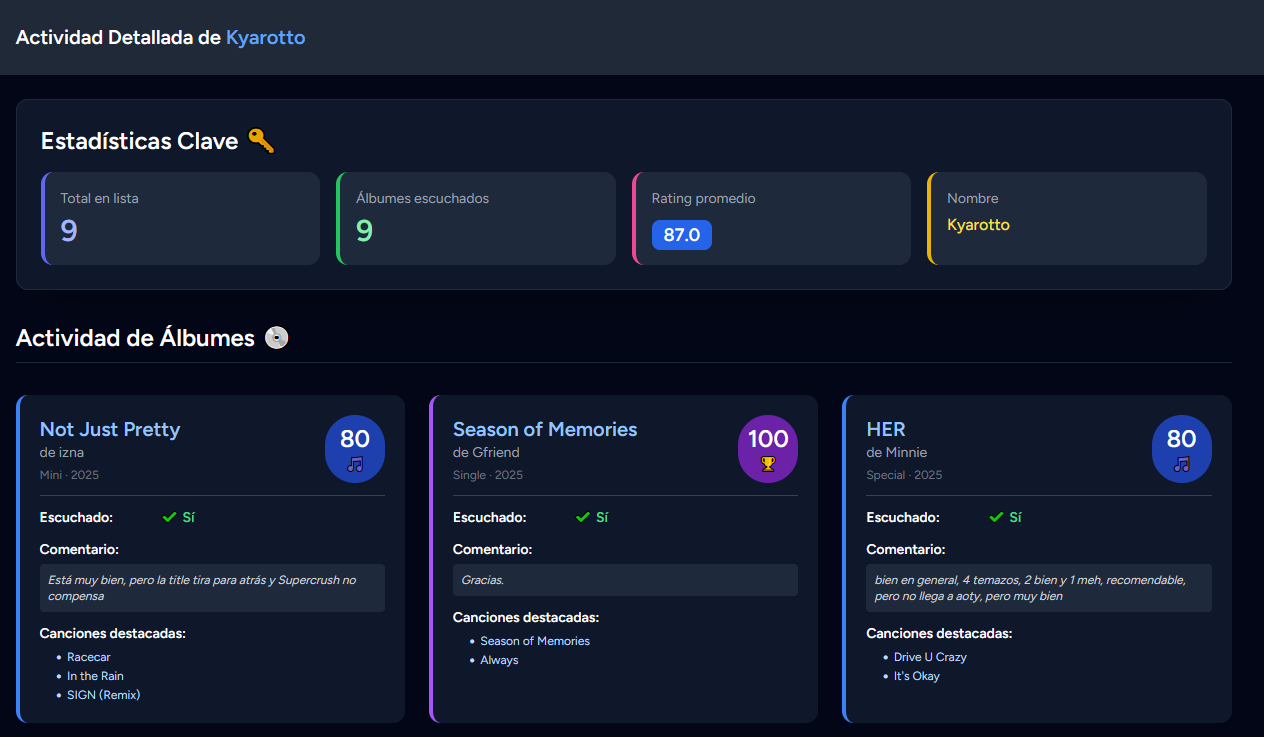Click the Drive U Crazy highlighted song
Screen dimensions: 1264x737
(x=930, y=657)
